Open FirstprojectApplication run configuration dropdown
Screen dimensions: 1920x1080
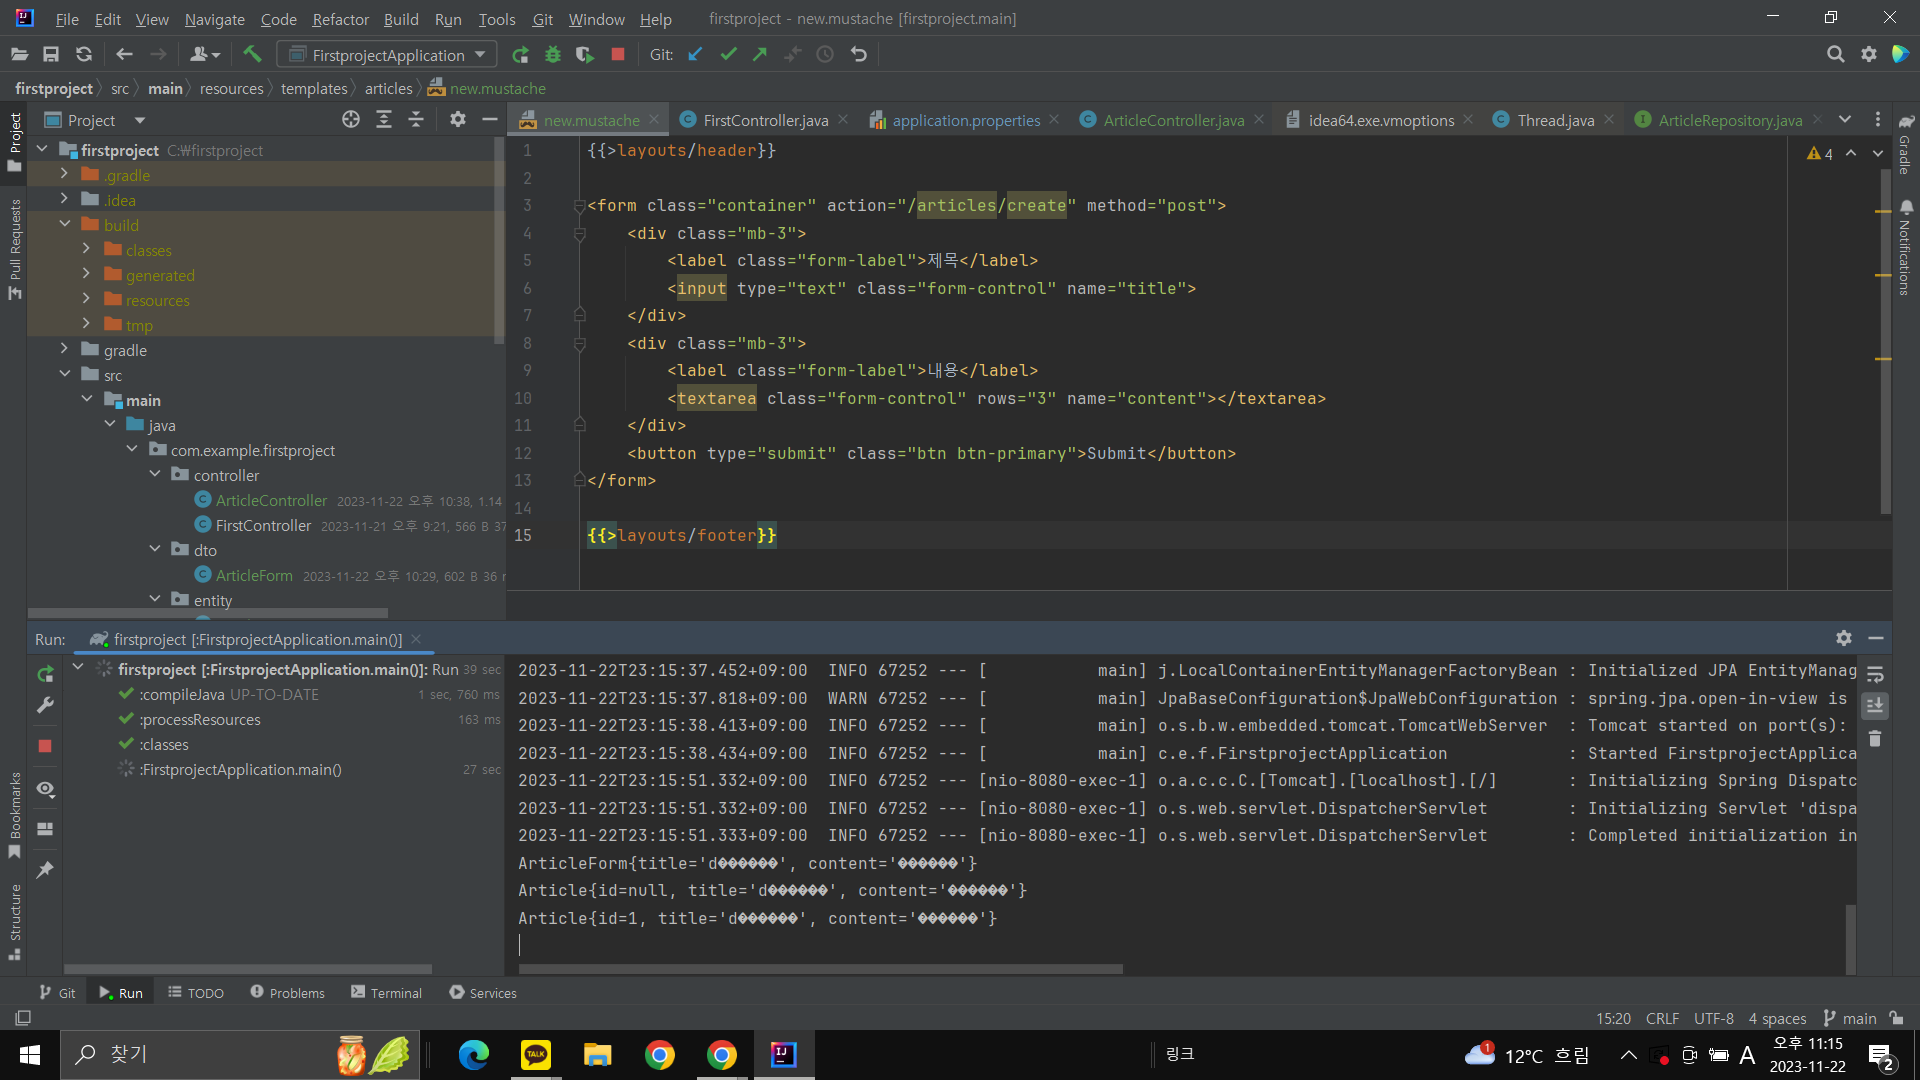point(387,54)
